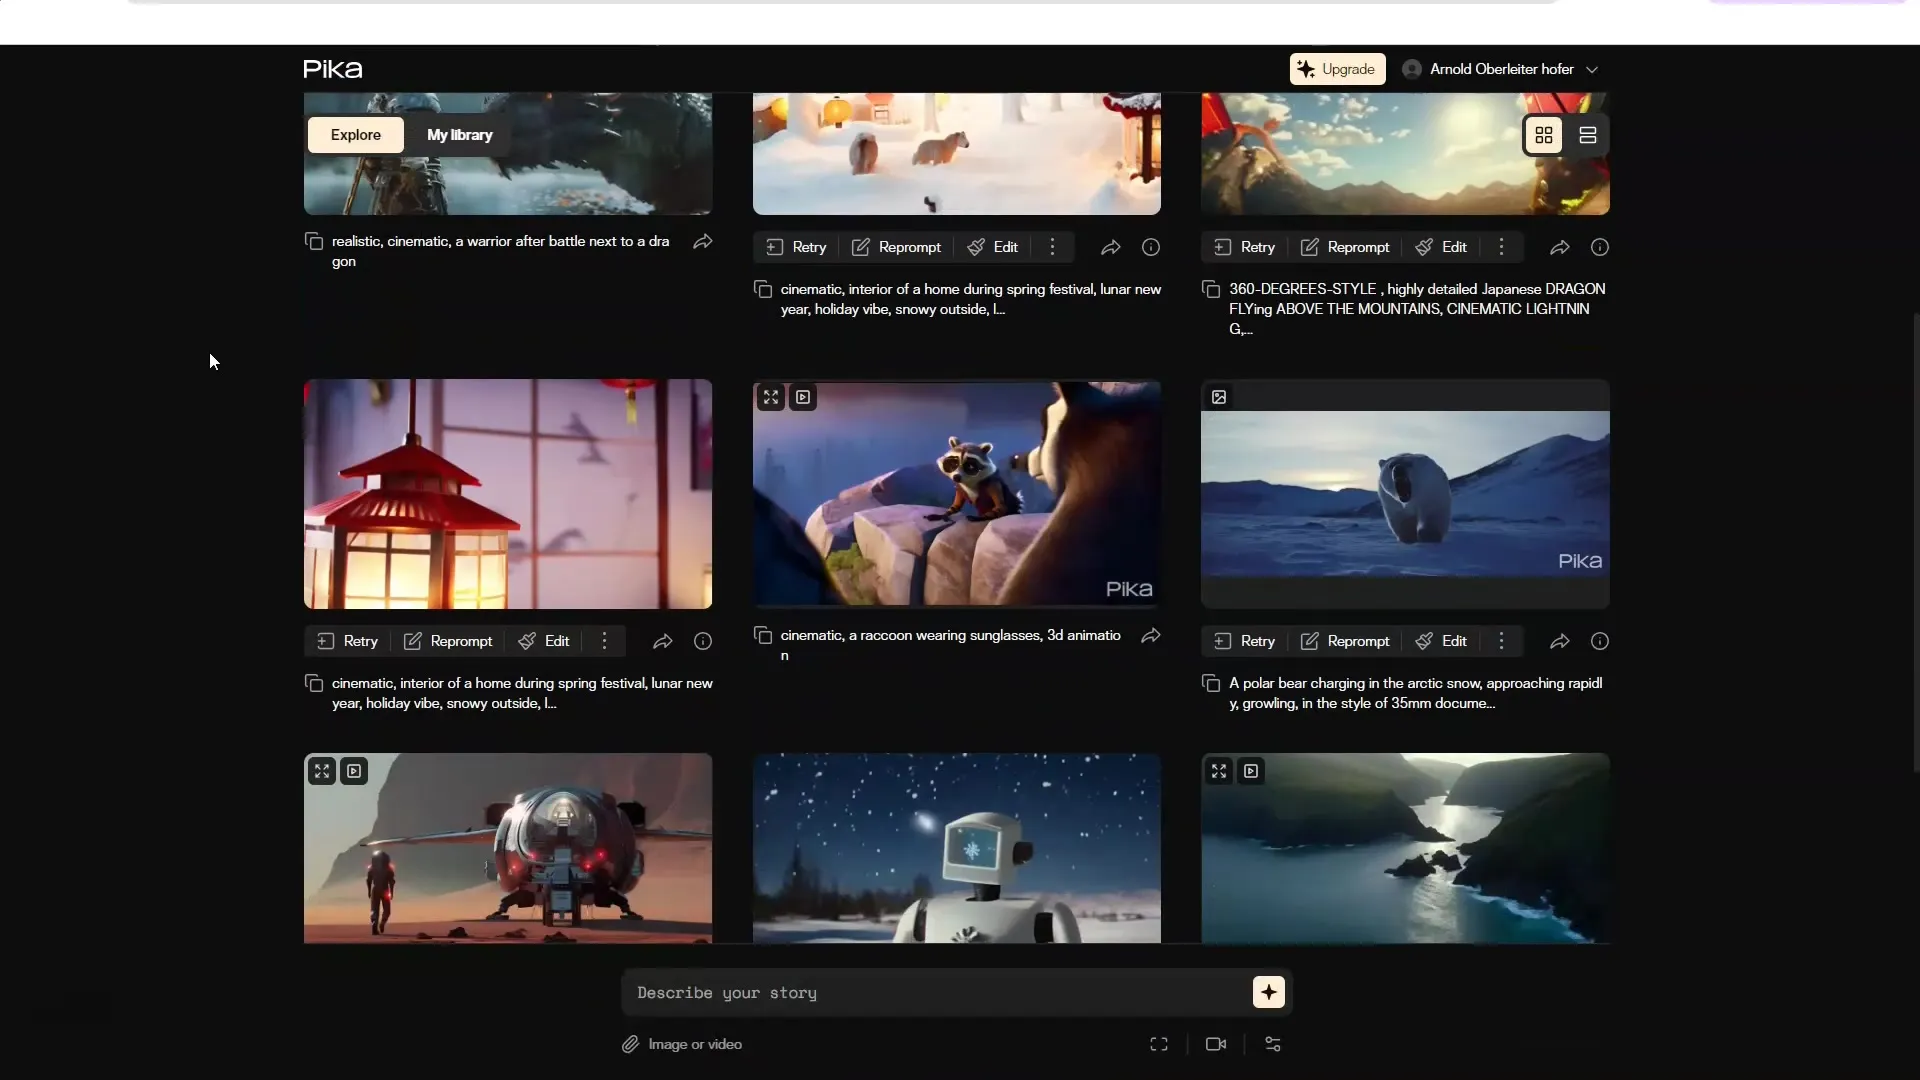Switch to the Explore tab
The width and height of the screenshot is (1920, 1080).
(x=356, y=135)
